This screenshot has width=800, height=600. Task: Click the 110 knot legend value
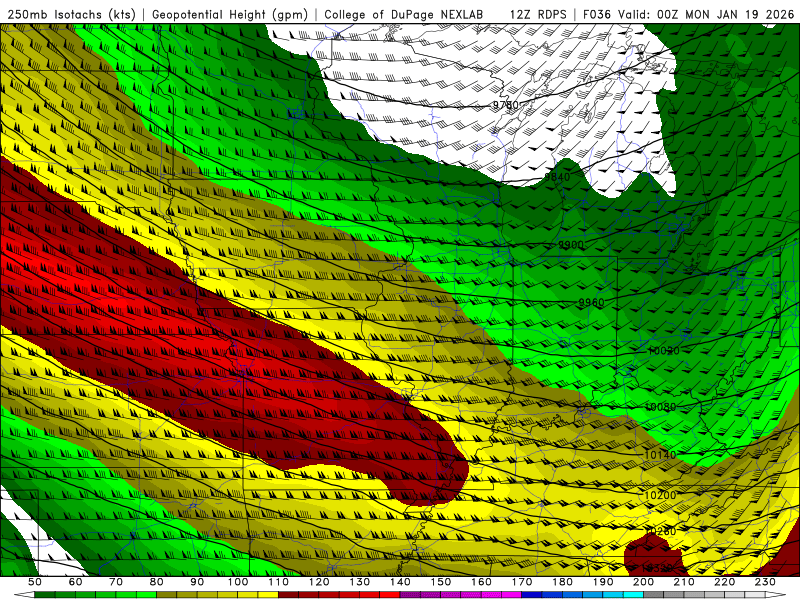point(279,582)
